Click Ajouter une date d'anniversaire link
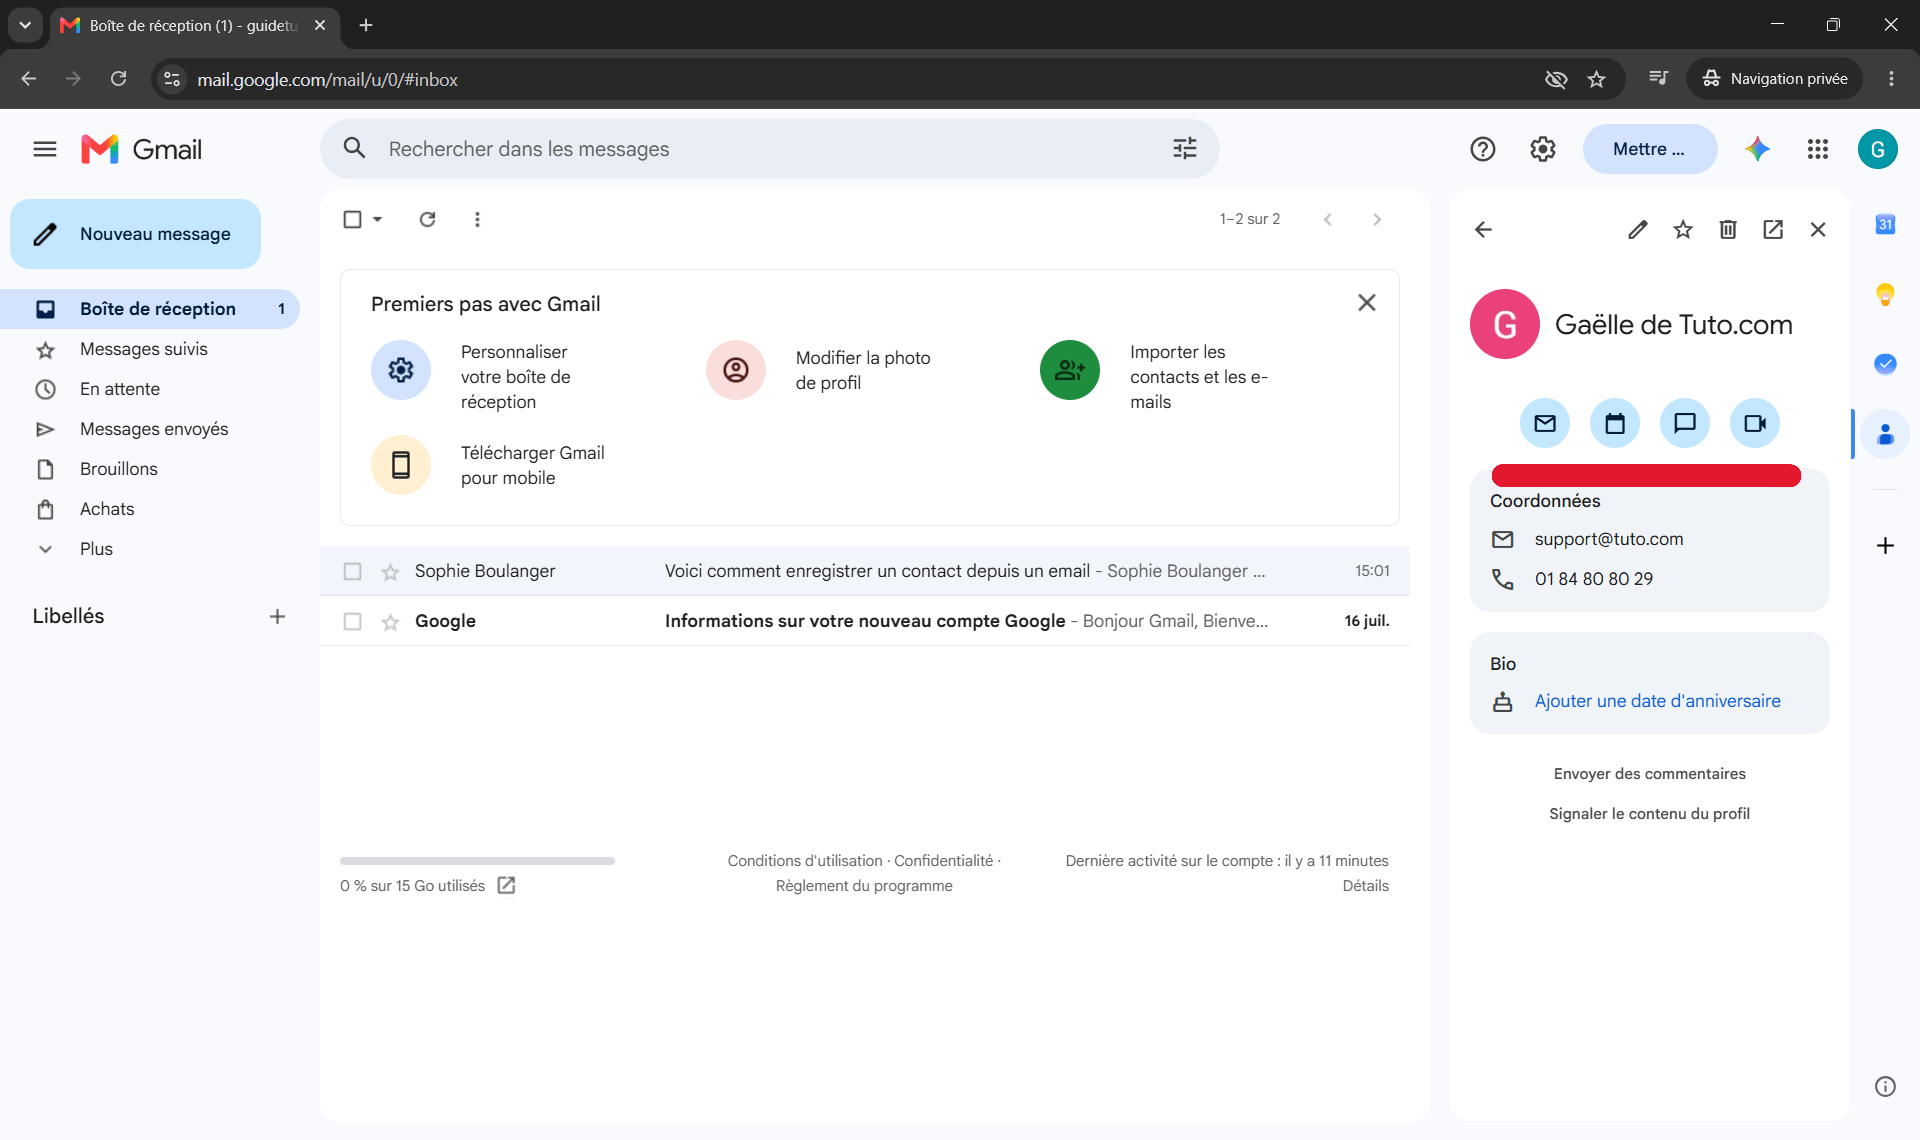 (1657, 701)
